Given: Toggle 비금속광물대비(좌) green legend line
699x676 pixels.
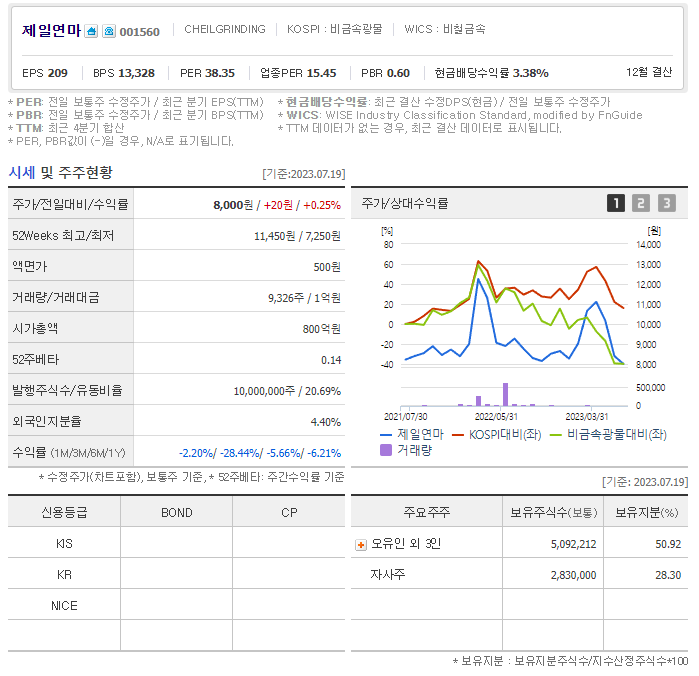Looking at the screenshot, I should point(609,434).
